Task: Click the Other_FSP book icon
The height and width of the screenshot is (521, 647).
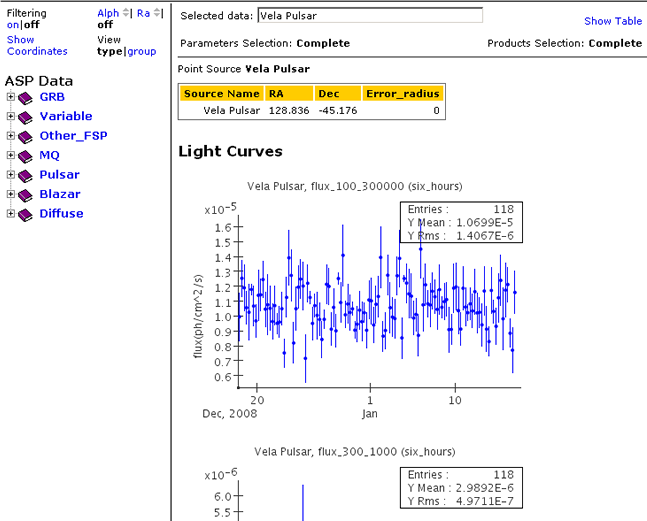Action: point(25,137)
